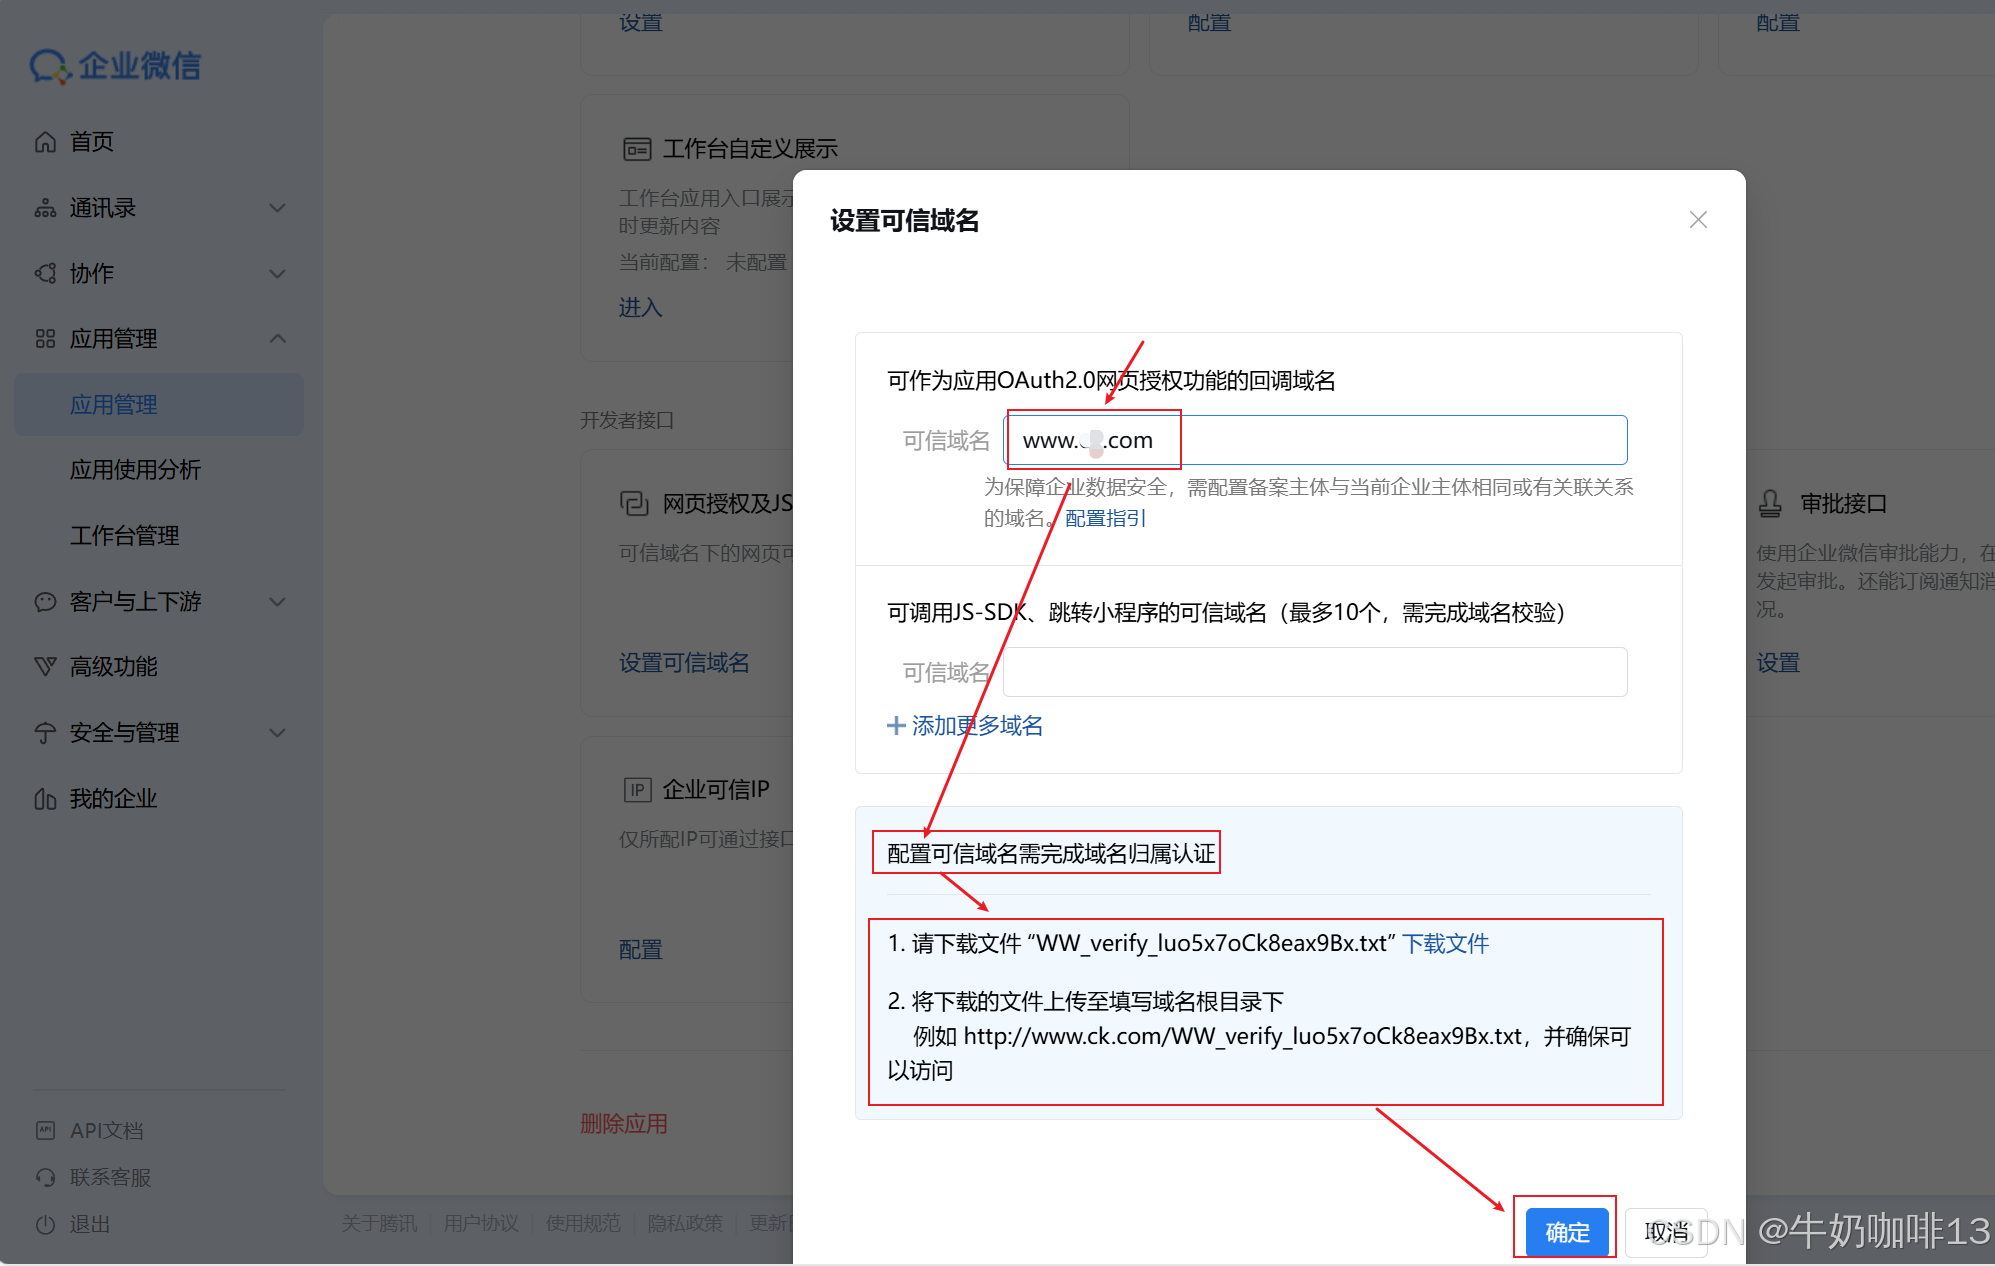Click the 首页 home icon

click(45, 142)
